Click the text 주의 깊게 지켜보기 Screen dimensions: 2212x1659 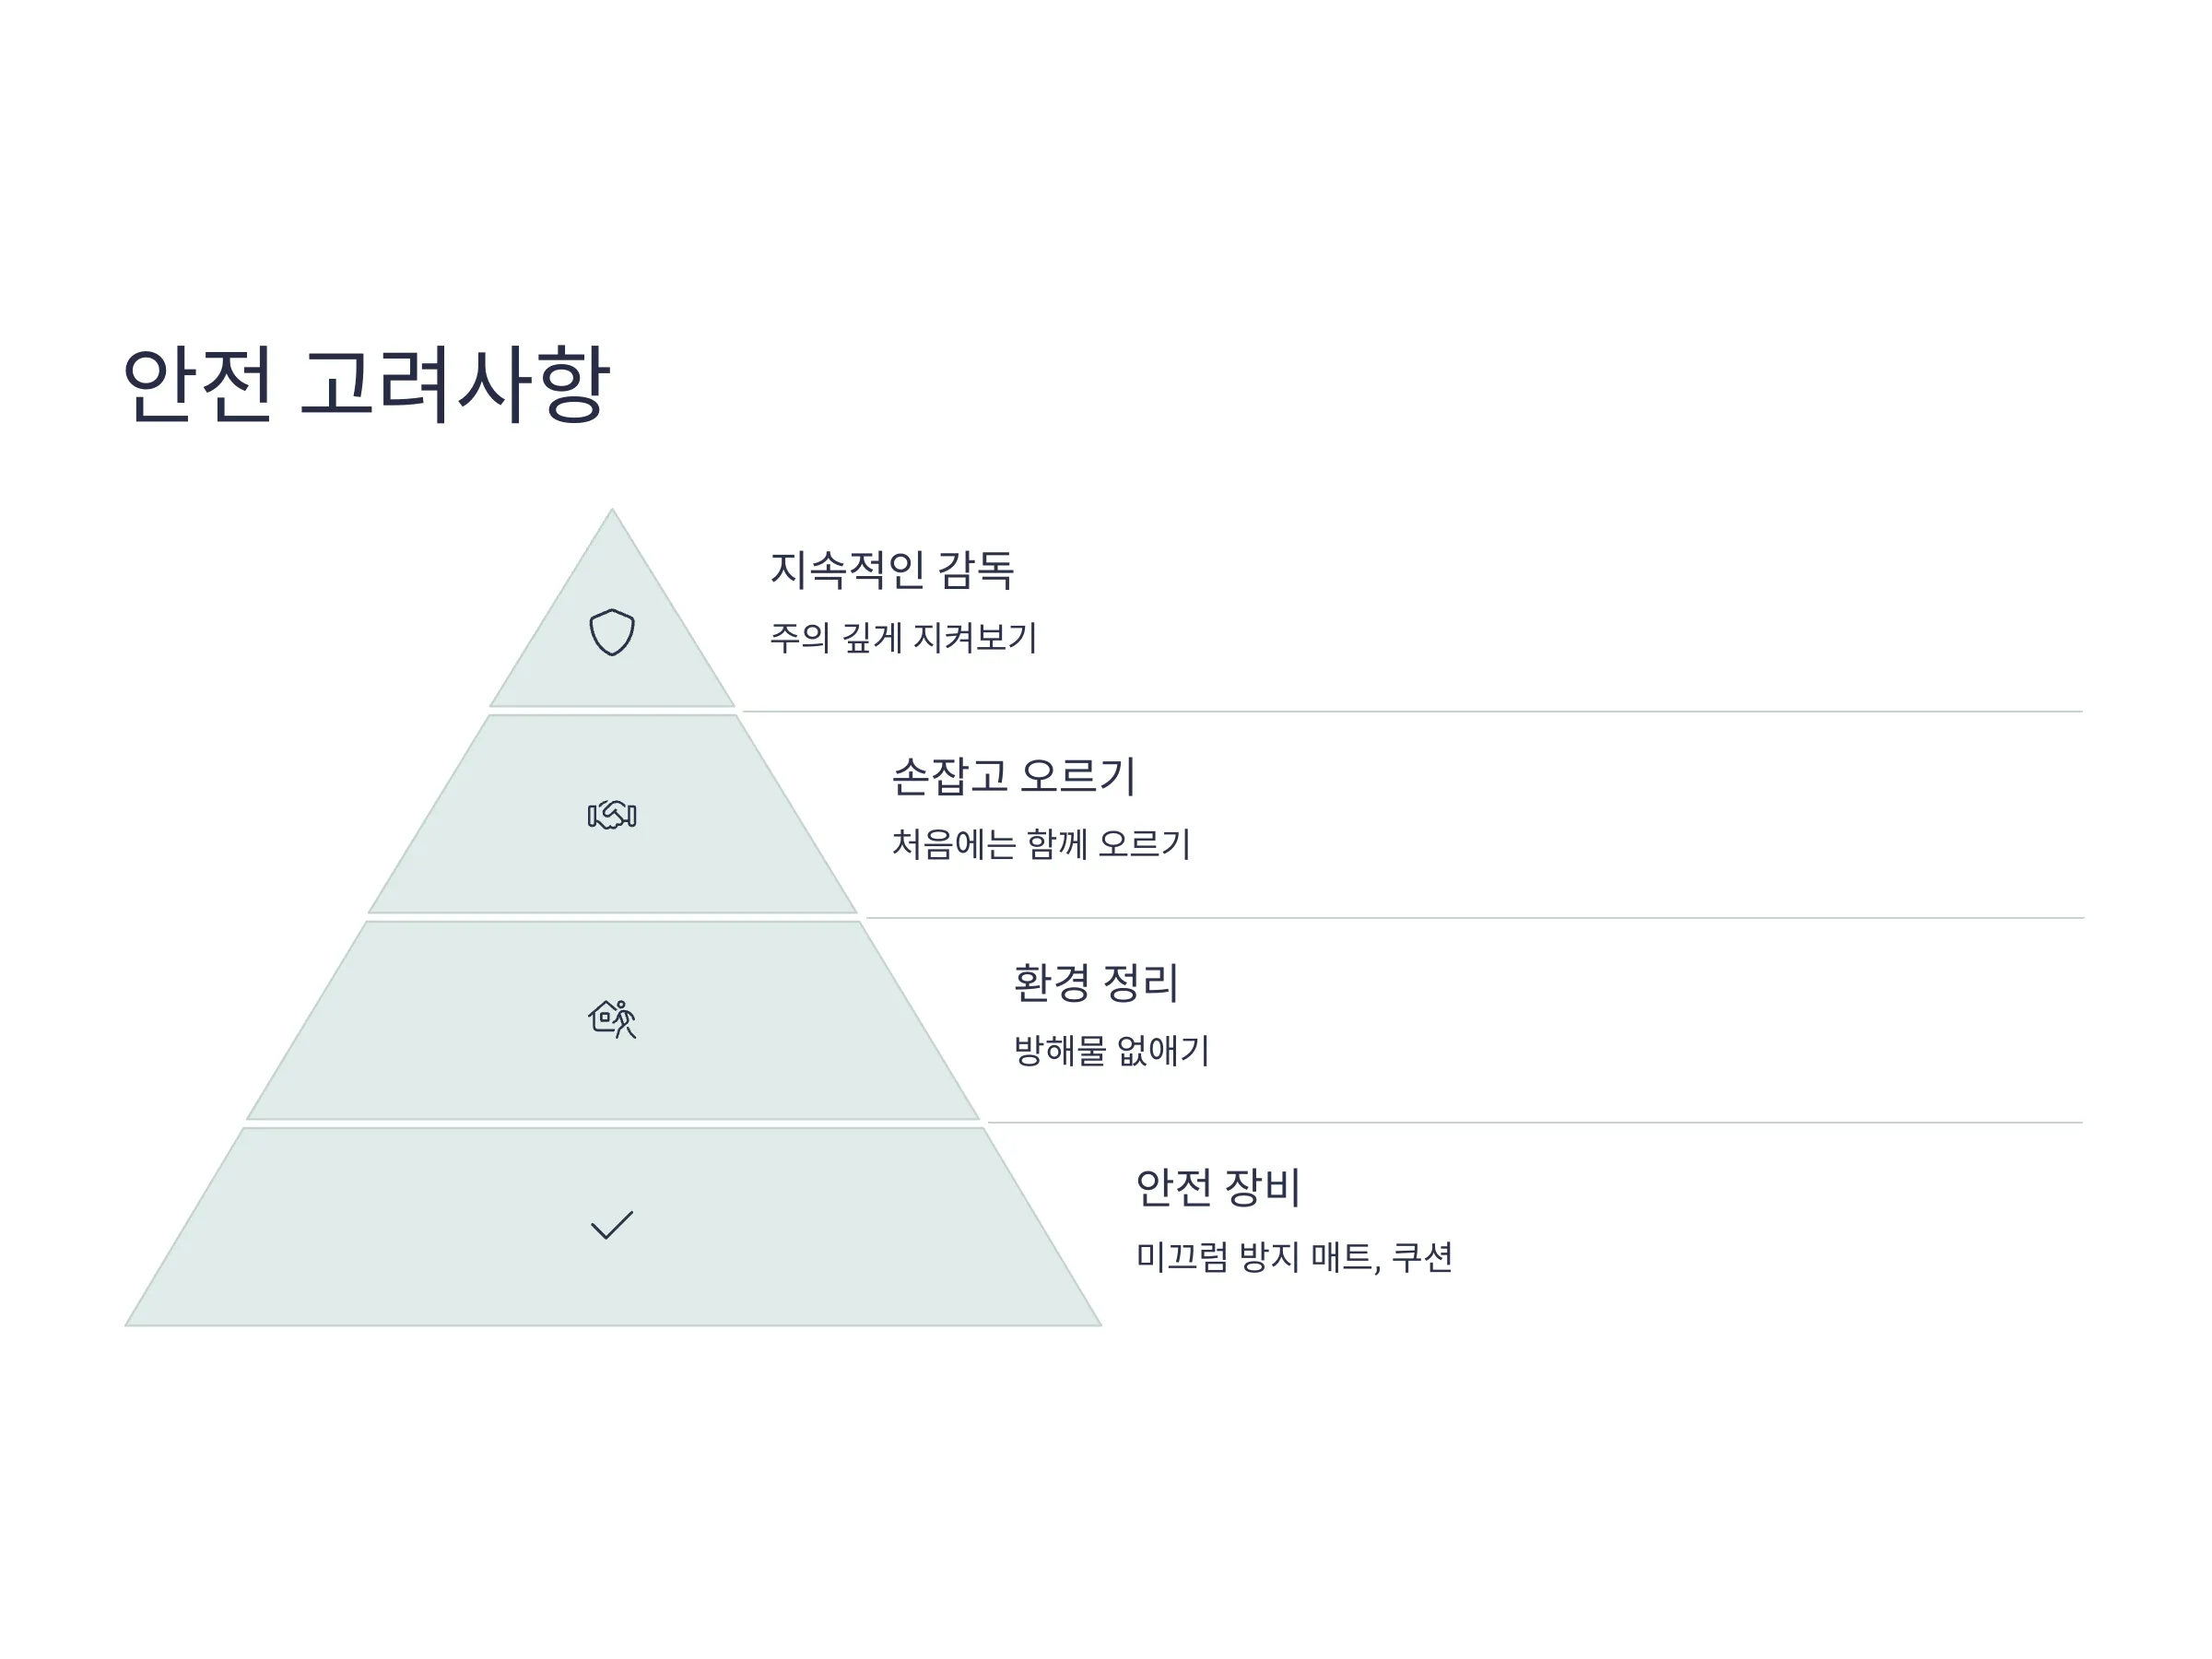[903, 637]
